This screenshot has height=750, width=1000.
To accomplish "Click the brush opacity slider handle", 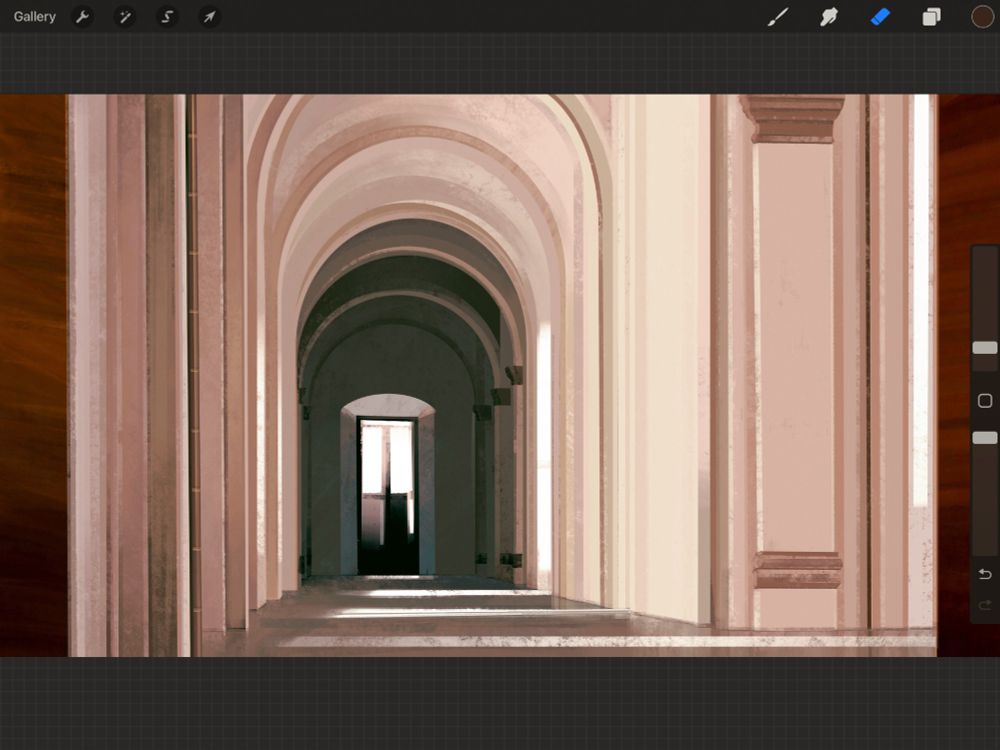I will 985,438.
